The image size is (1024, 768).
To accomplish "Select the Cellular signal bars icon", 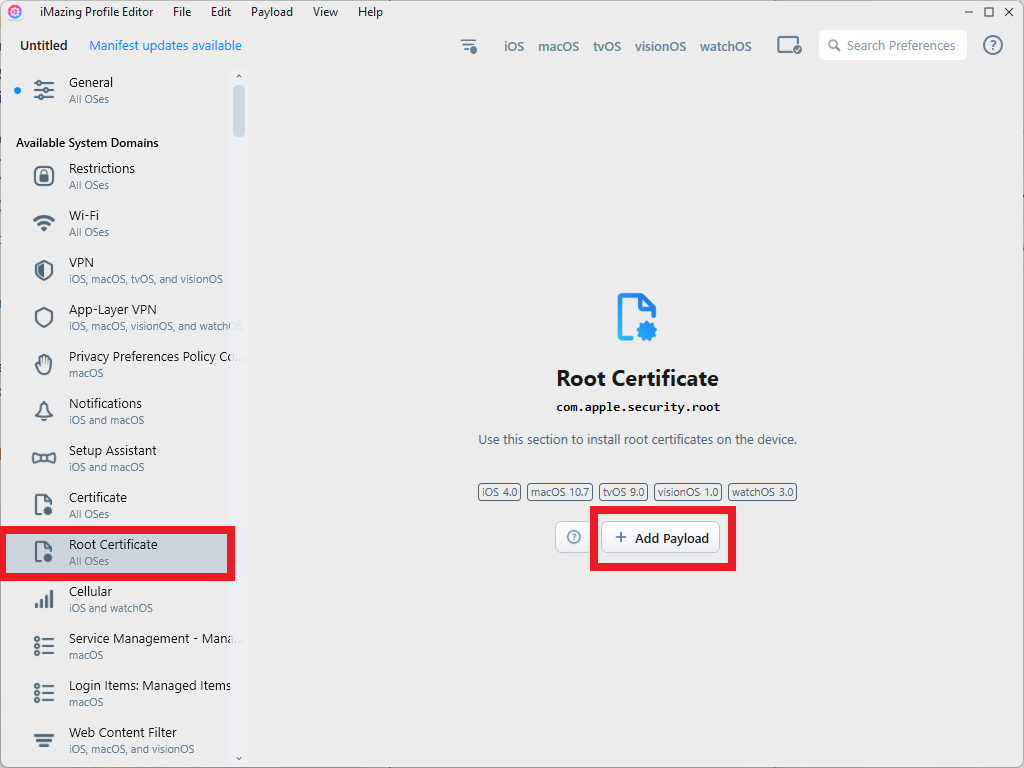I will click(44, 599).
